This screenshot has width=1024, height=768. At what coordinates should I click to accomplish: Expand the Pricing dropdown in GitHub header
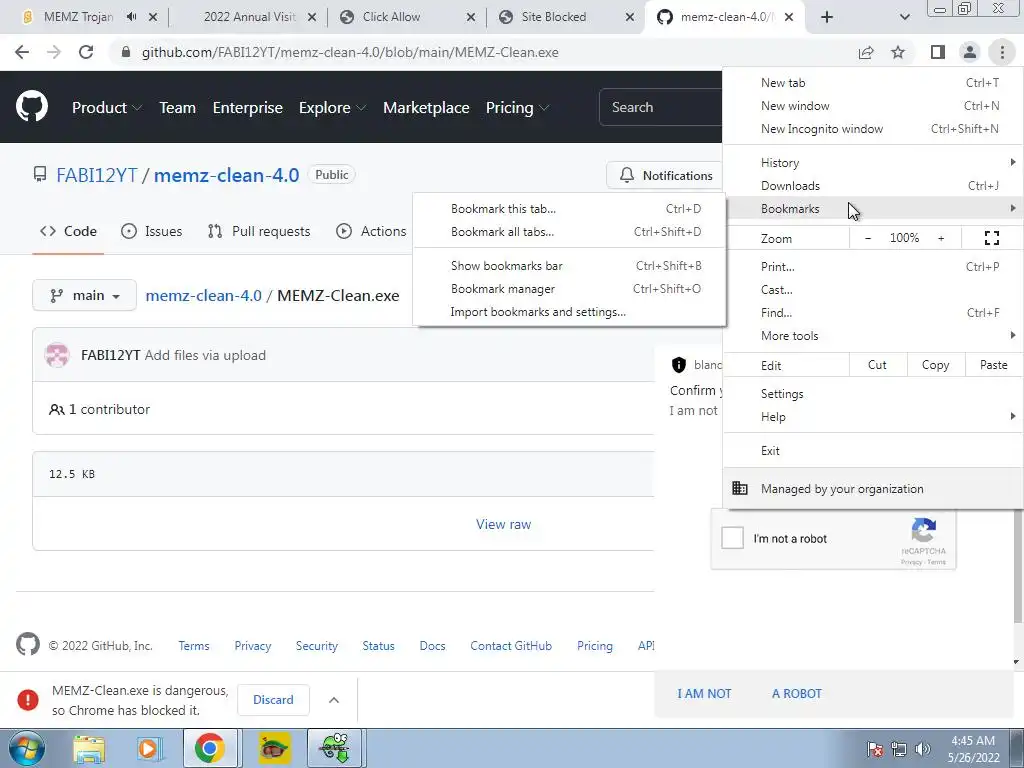coord(517,108)
